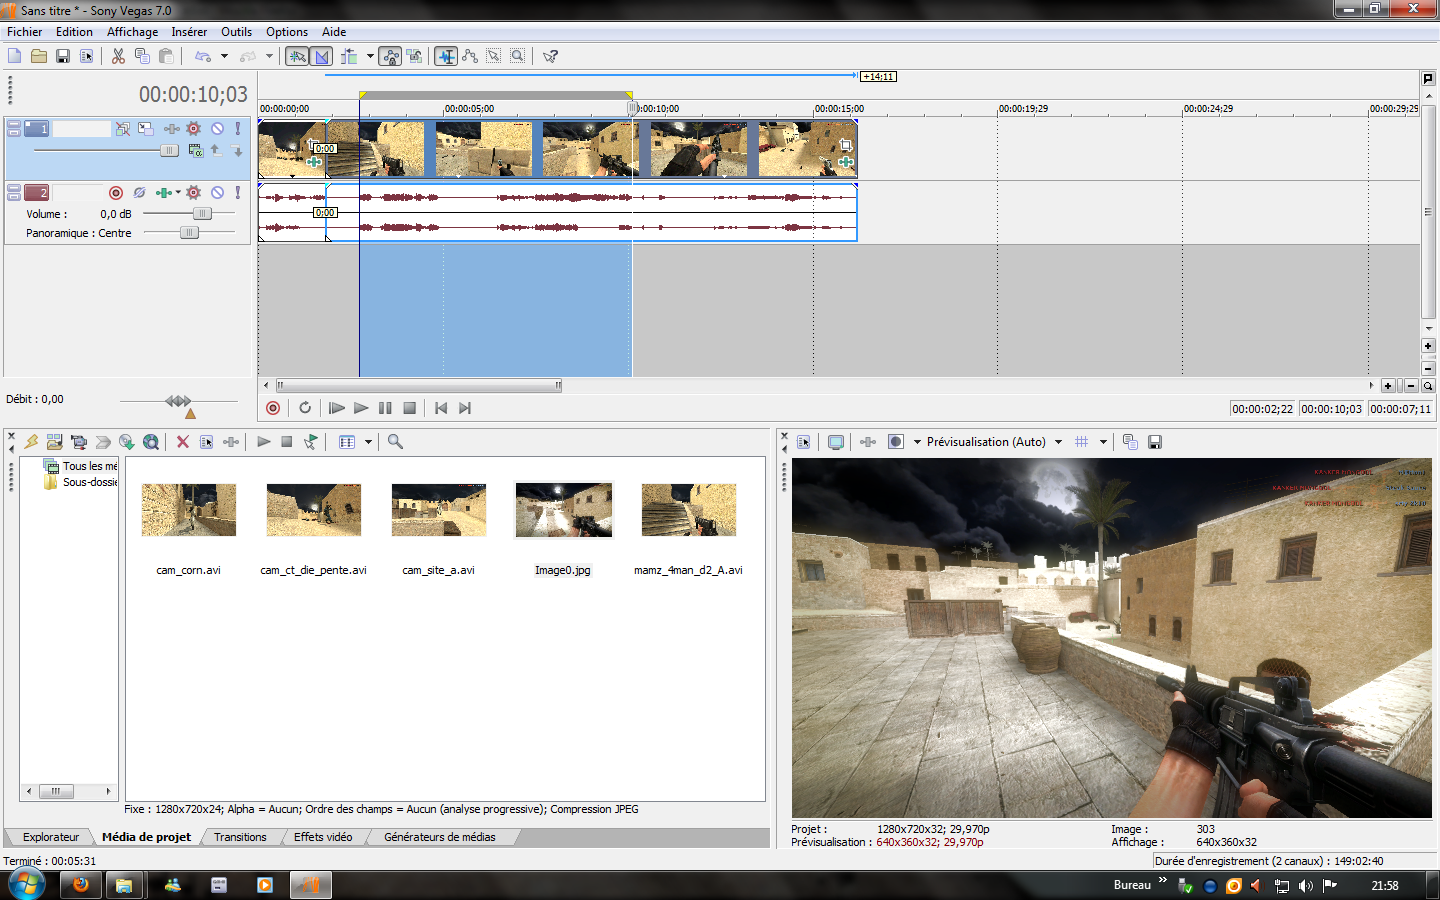
Task: Open the Edition menu
Action: pos(74,32)
